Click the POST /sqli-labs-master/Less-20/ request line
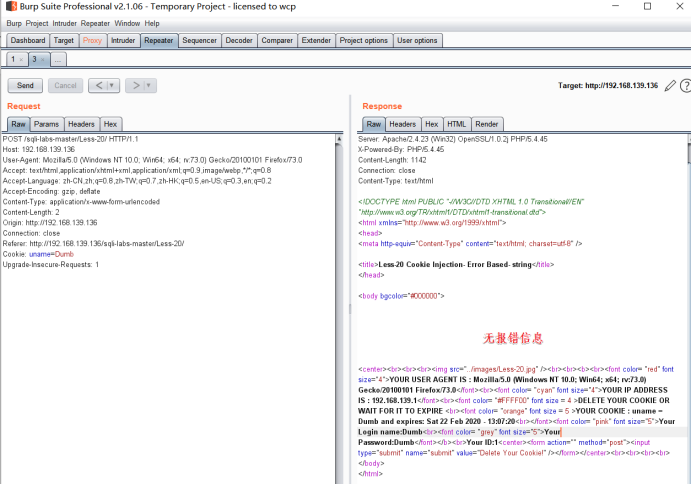 [x=71, y=139]
